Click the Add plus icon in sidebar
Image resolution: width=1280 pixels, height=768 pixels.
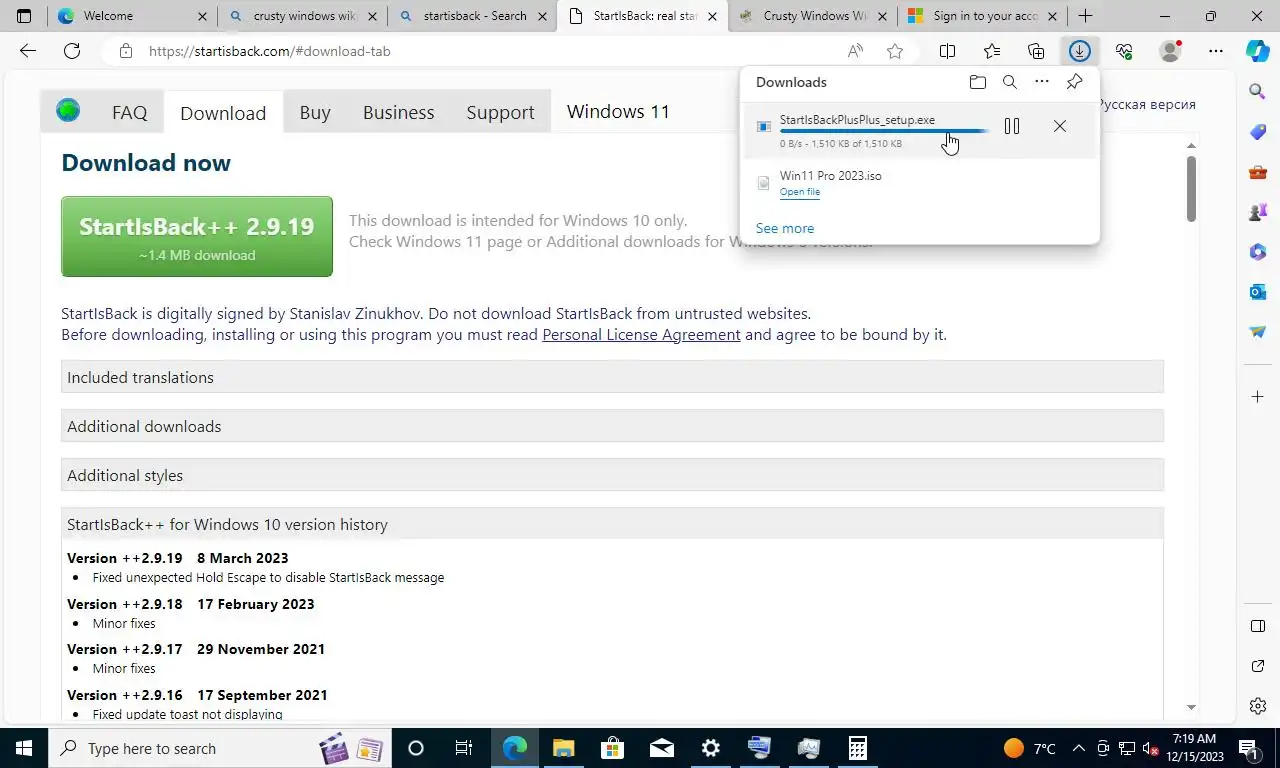coord(1258,397)
